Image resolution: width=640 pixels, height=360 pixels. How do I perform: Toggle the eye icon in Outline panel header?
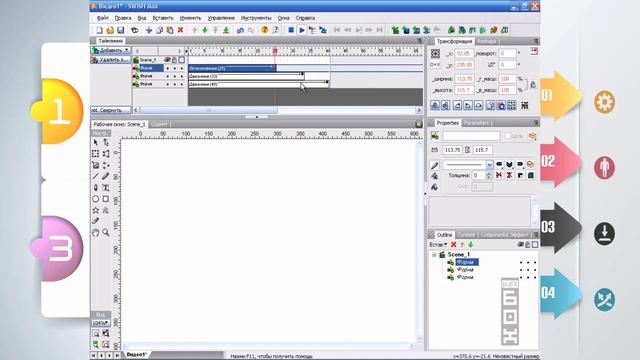tap(520, 244)
